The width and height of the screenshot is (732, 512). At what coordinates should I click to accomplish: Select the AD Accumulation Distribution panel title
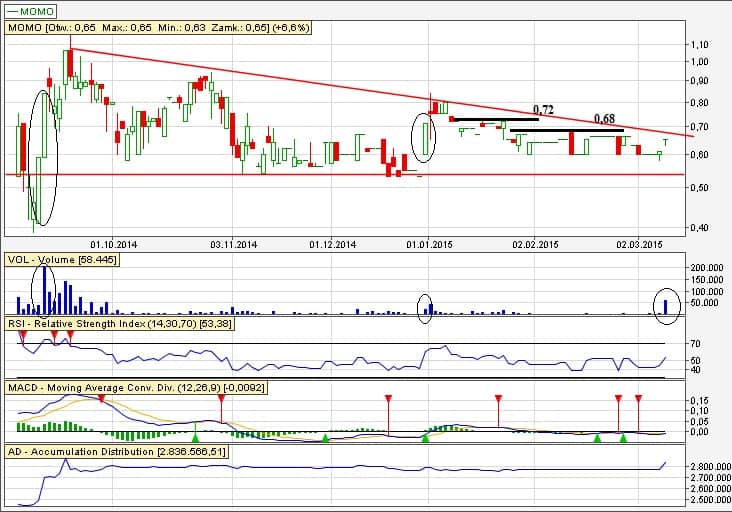tap(117, 453)
